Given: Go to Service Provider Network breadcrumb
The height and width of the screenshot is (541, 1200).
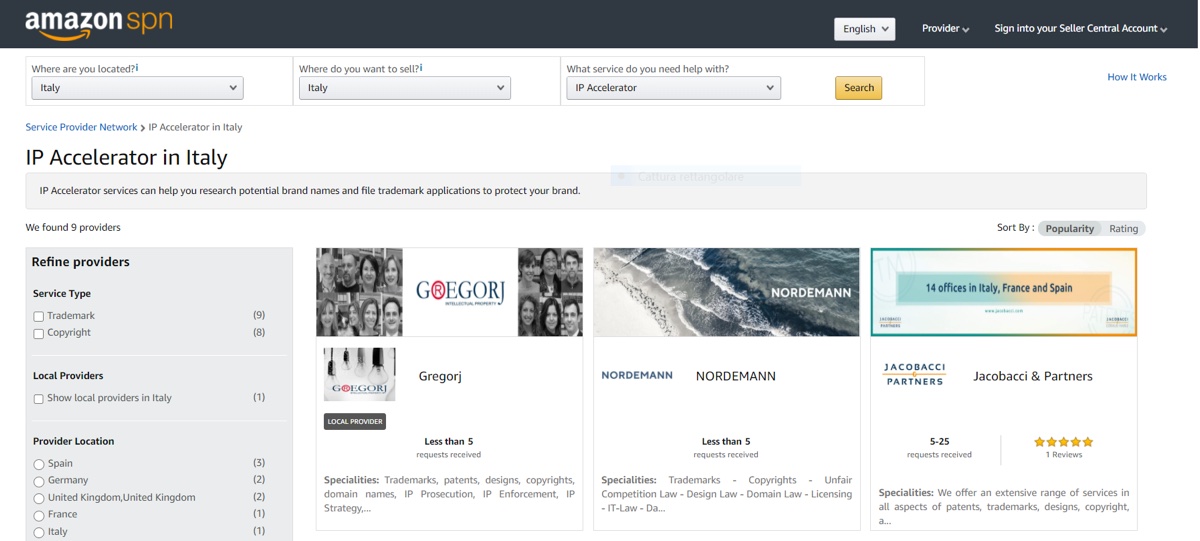Looking at the screenshot, I should click(x=81, y=127).
